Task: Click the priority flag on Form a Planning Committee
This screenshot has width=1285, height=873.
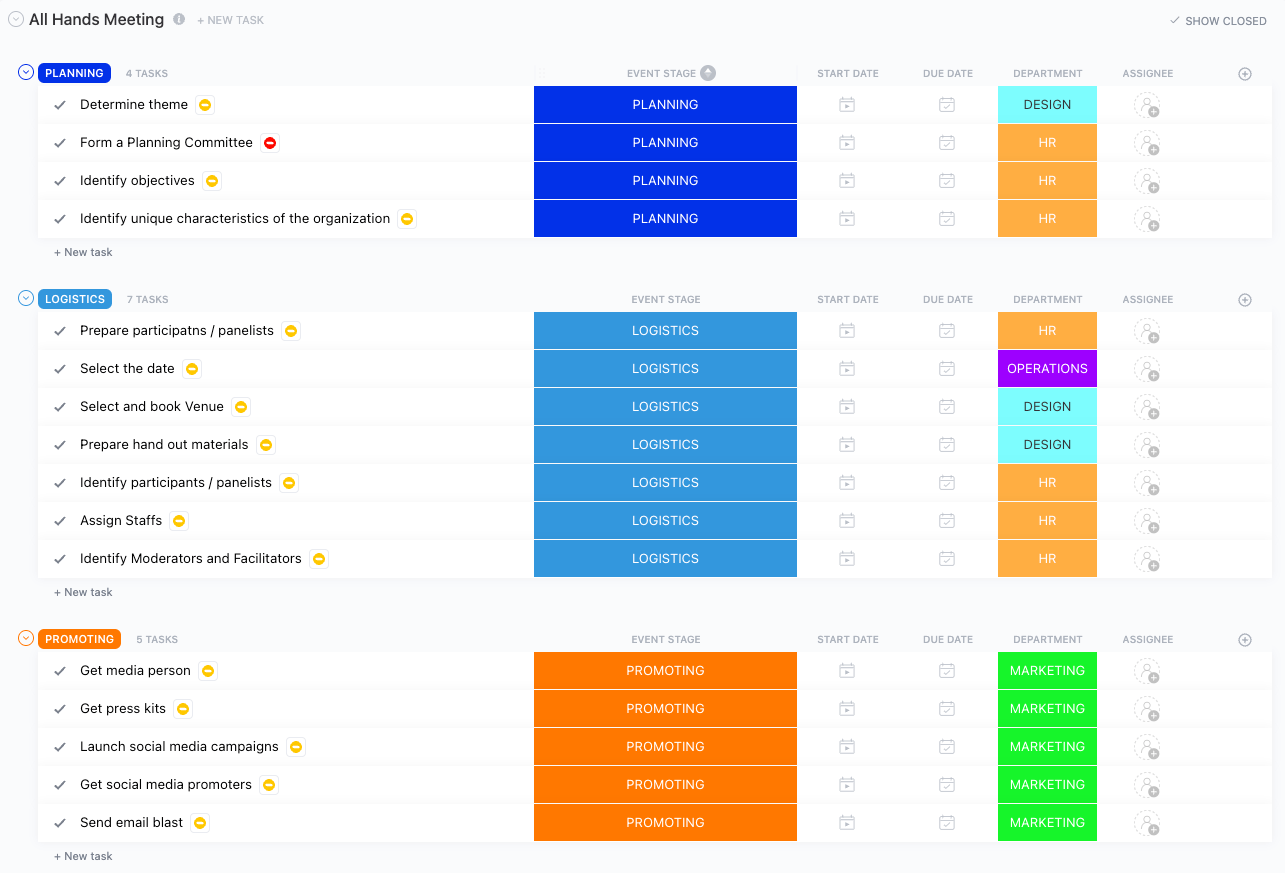Action: click(x=269, y=142)
